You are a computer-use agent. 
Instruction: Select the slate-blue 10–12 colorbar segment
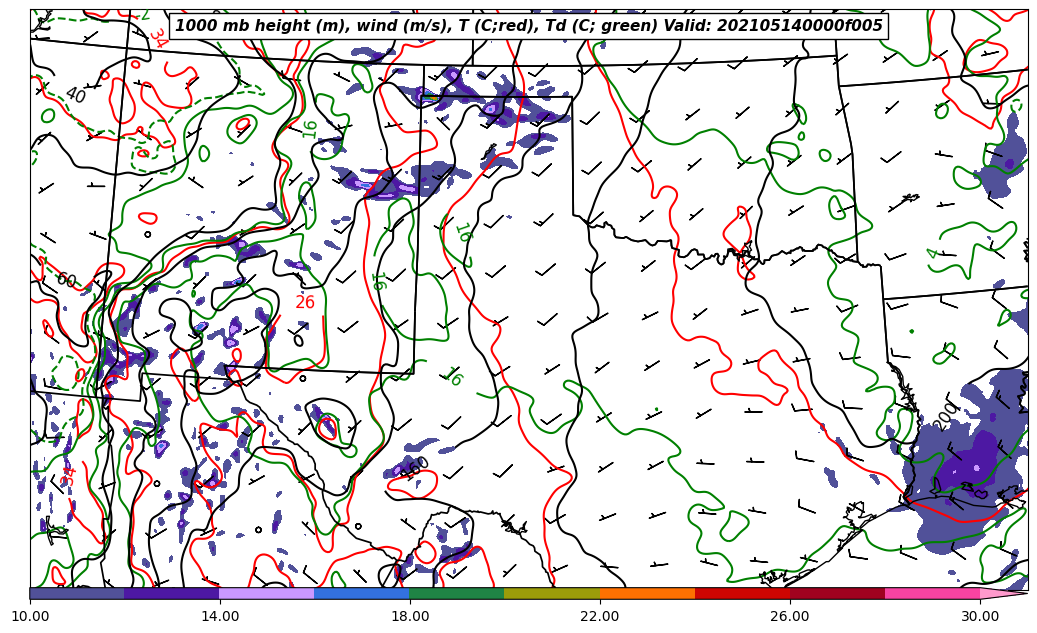(x=77, y=593)
